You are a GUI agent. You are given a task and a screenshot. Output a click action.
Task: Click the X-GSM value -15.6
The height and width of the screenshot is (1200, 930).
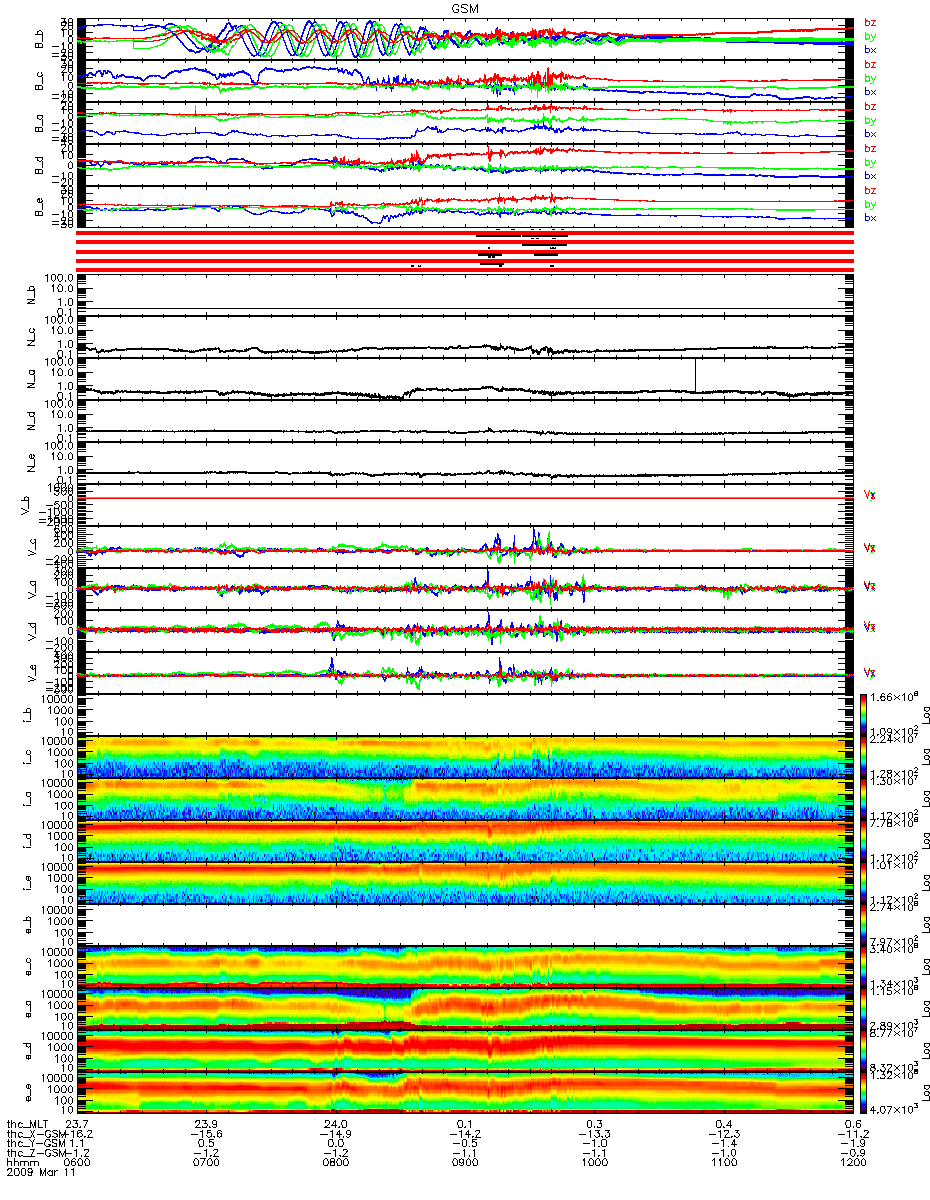(x=208, y=1135)
